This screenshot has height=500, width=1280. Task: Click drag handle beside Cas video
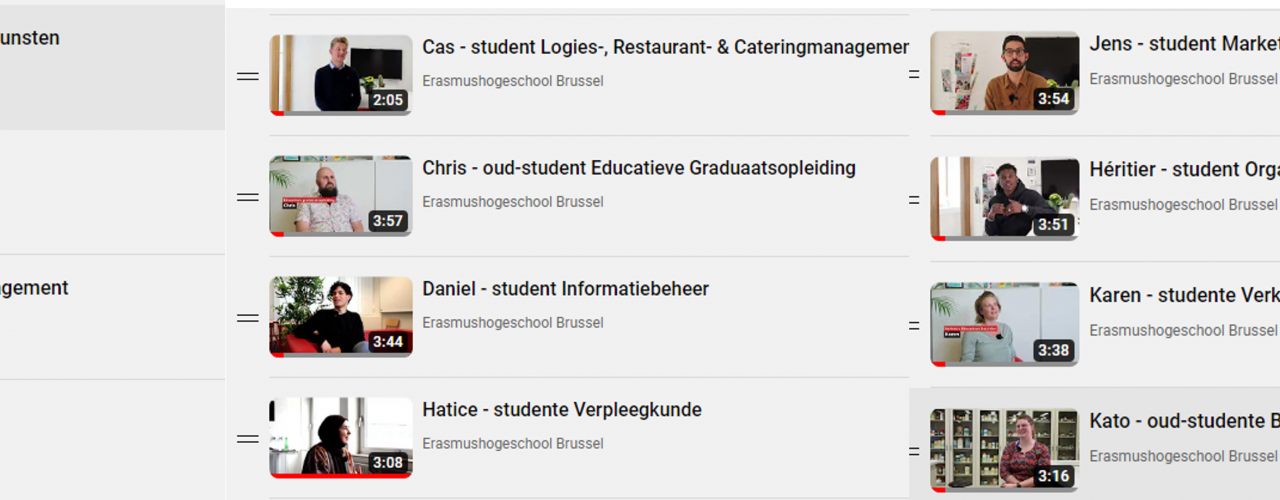(247, 76)
